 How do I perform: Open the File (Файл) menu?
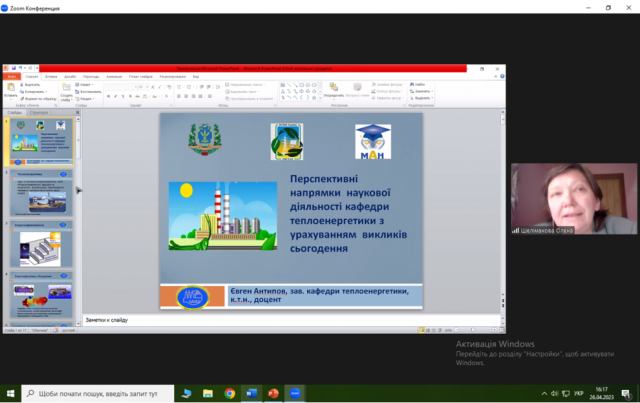pyautogui.click(x=12, y=76)
